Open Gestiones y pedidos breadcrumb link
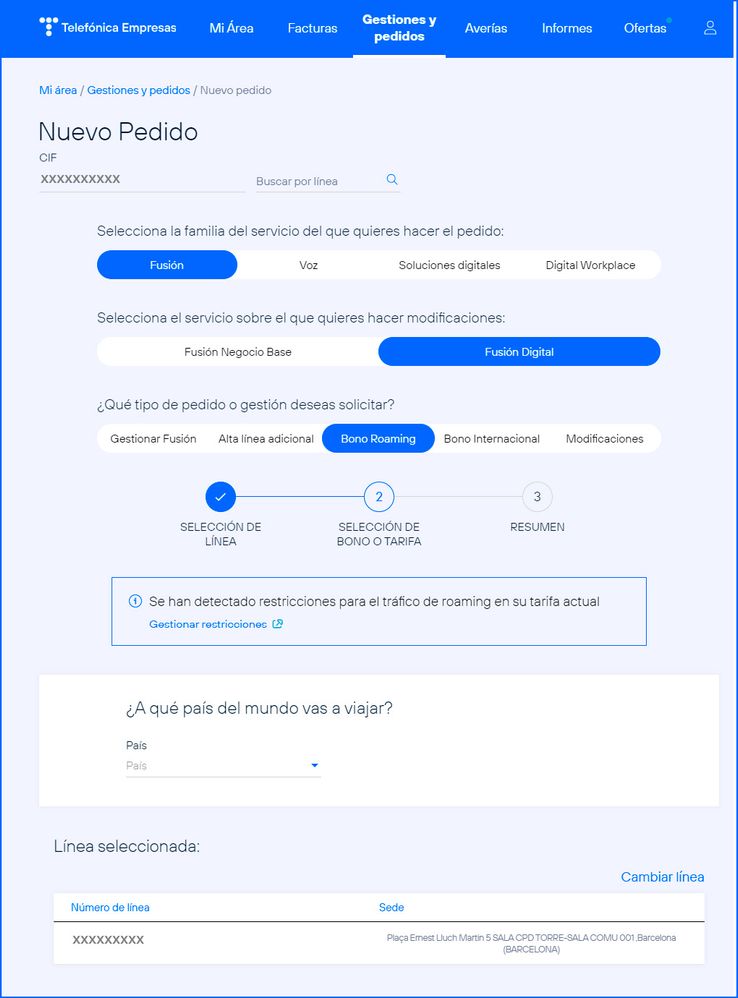The height and width of the screenshot is (998, 738). [x=138, y=90]
